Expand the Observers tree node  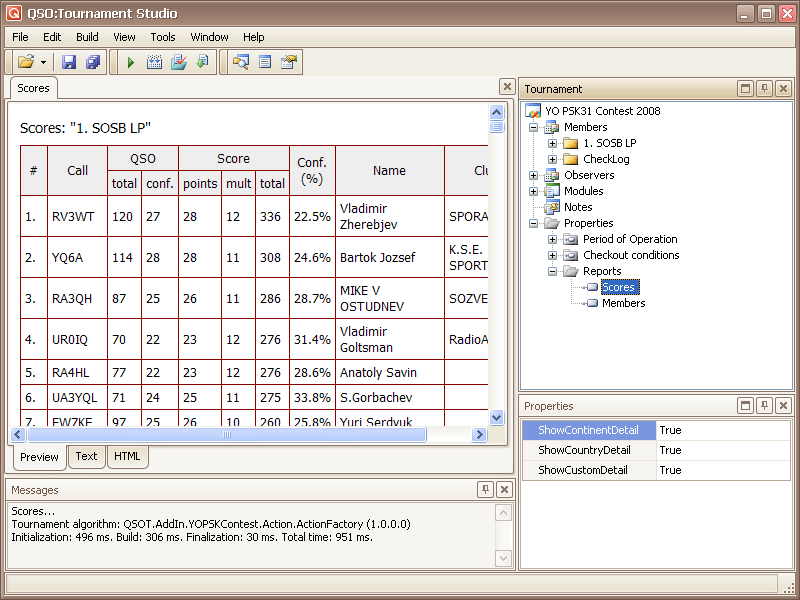[534, 175]
